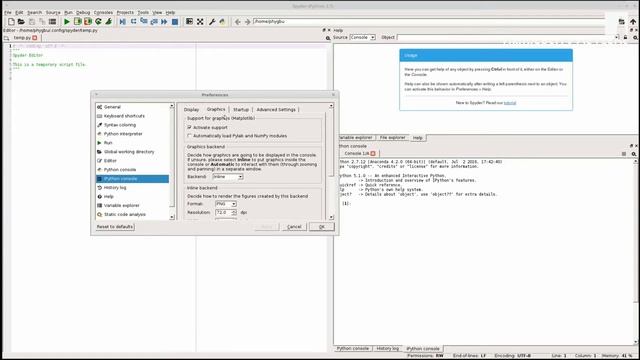The width and height of the screenshot is (640, 360).
Task: Click Step Into debug icon
Action: 144,22
